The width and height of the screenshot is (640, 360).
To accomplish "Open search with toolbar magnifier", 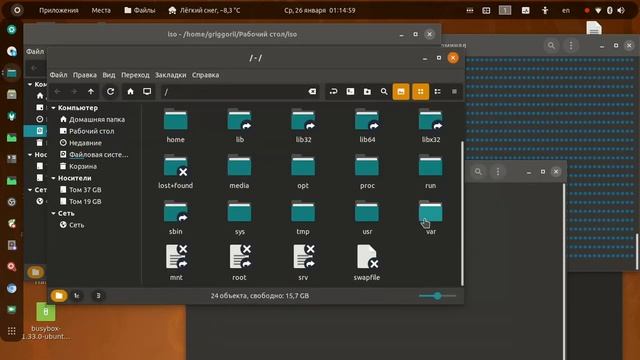I will 384,92.
